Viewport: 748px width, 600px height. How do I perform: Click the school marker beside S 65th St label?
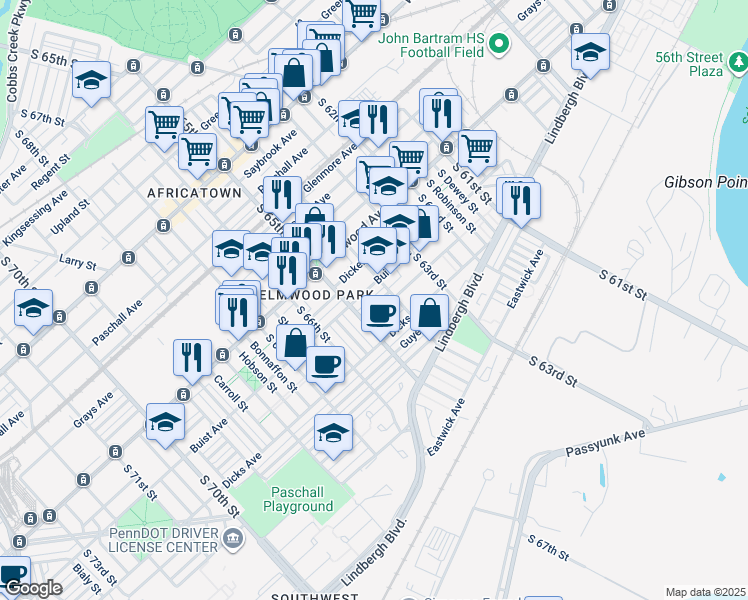[x=92, y=82]
